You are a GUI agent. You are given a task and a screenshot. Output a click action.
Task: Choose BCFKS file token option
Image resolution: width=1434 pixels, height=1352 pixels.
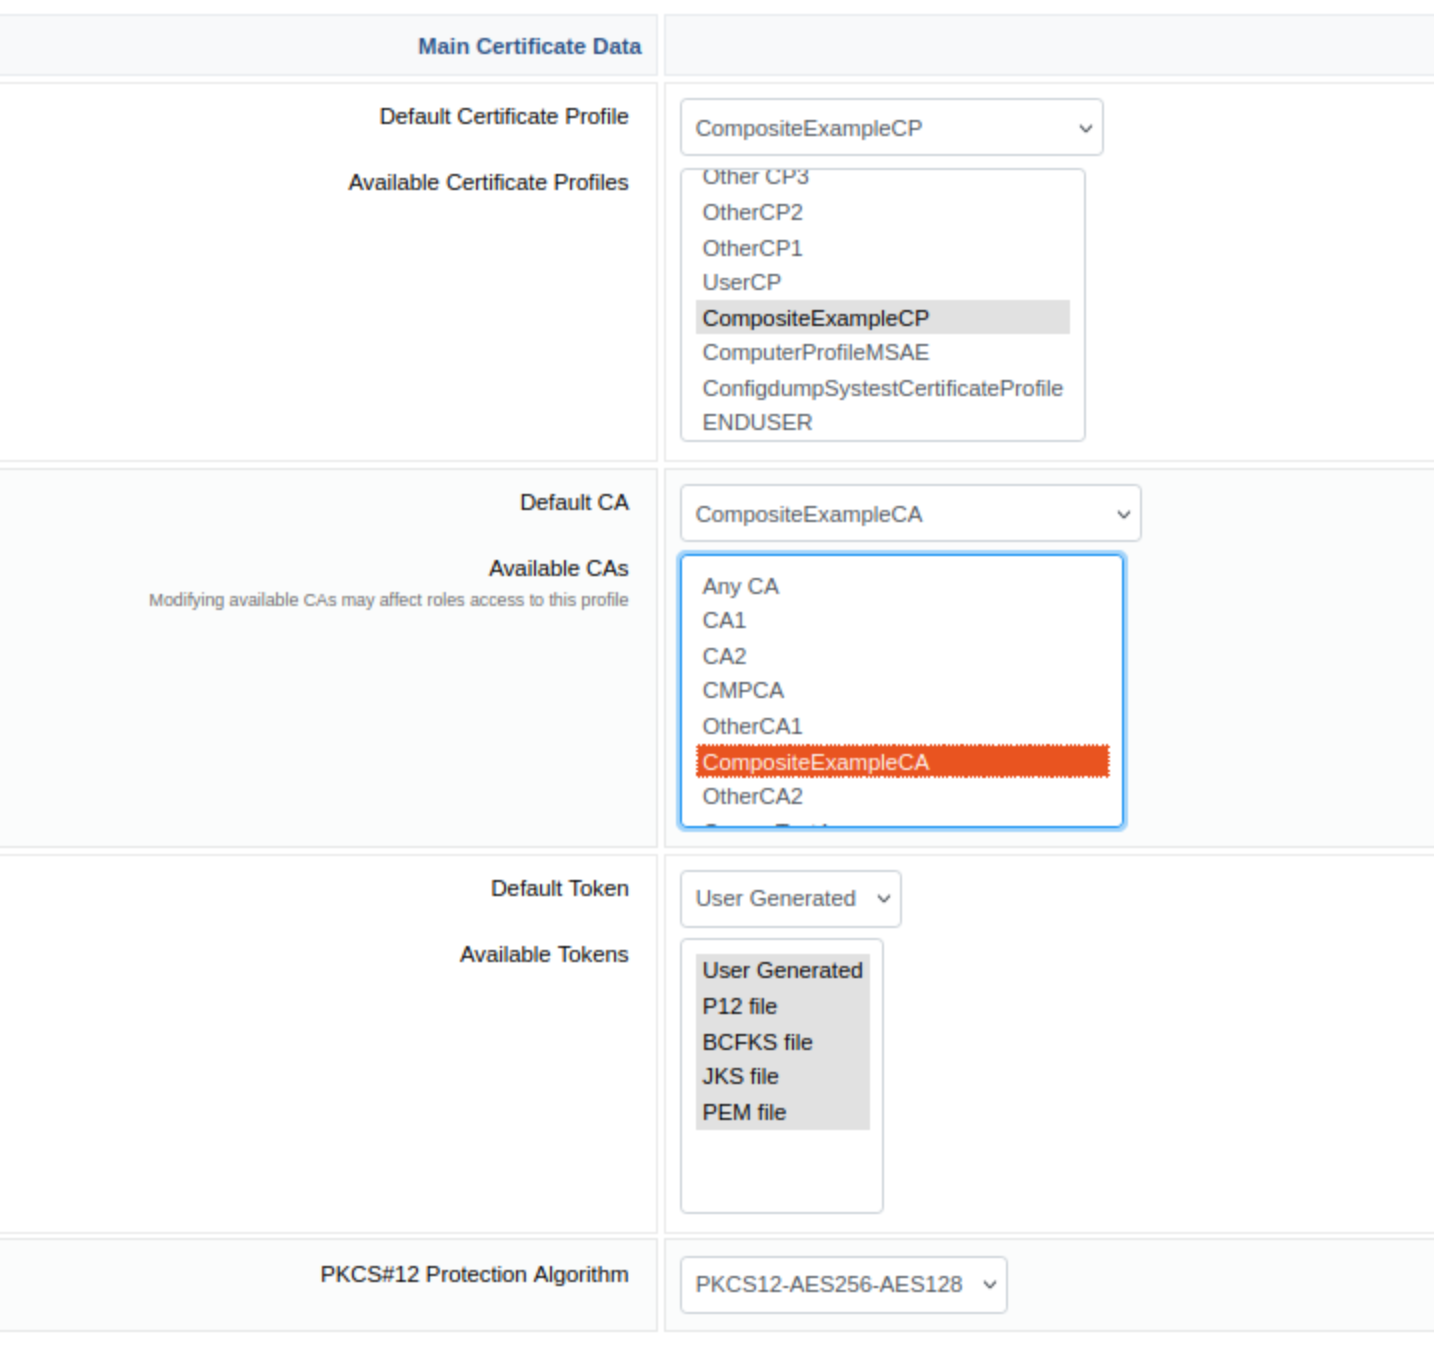pos(757,1042)
